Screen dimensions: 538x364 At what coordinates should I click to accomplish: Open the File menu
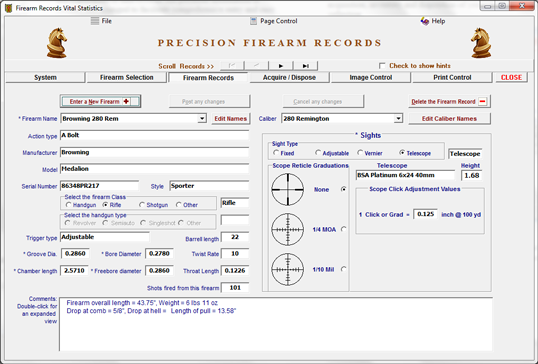click(106, 21)
